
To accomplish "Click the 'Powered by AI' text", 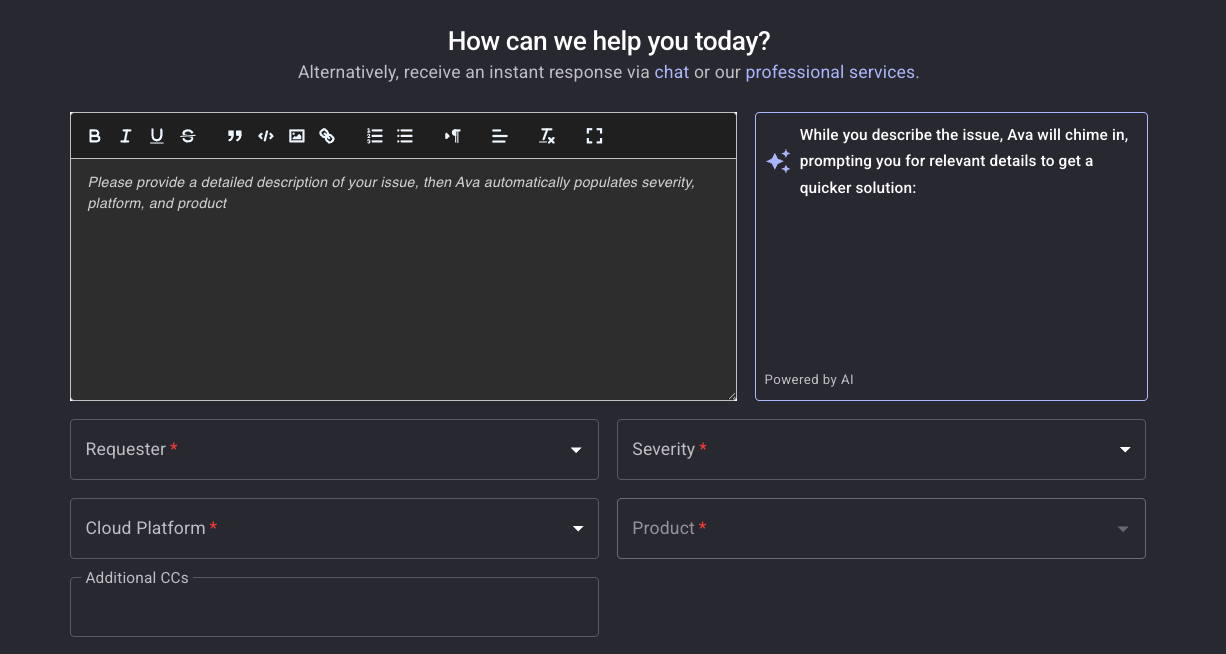I will pos(809,380).
